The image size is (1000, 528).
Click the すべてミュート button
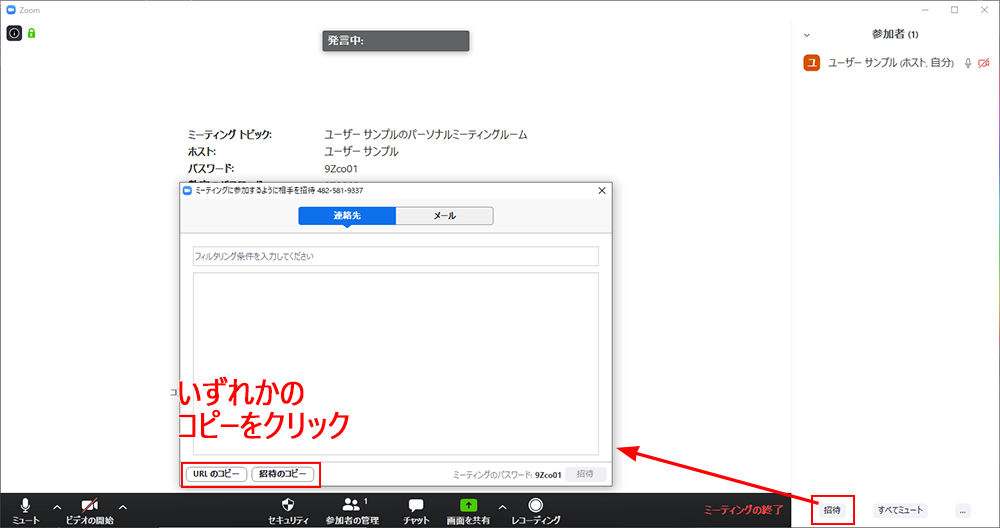900,510
